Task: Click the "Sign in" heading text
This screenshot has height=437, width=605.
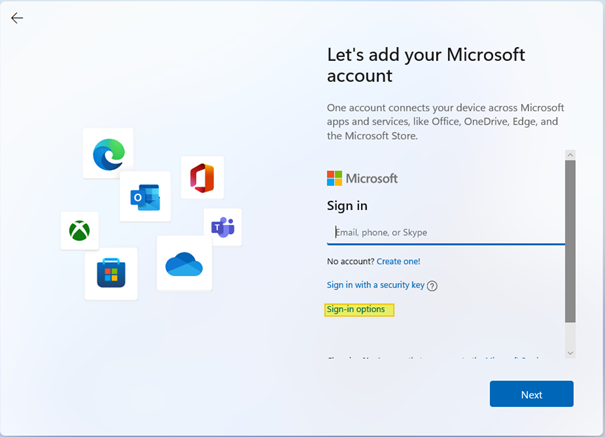Action: point(347,206)
